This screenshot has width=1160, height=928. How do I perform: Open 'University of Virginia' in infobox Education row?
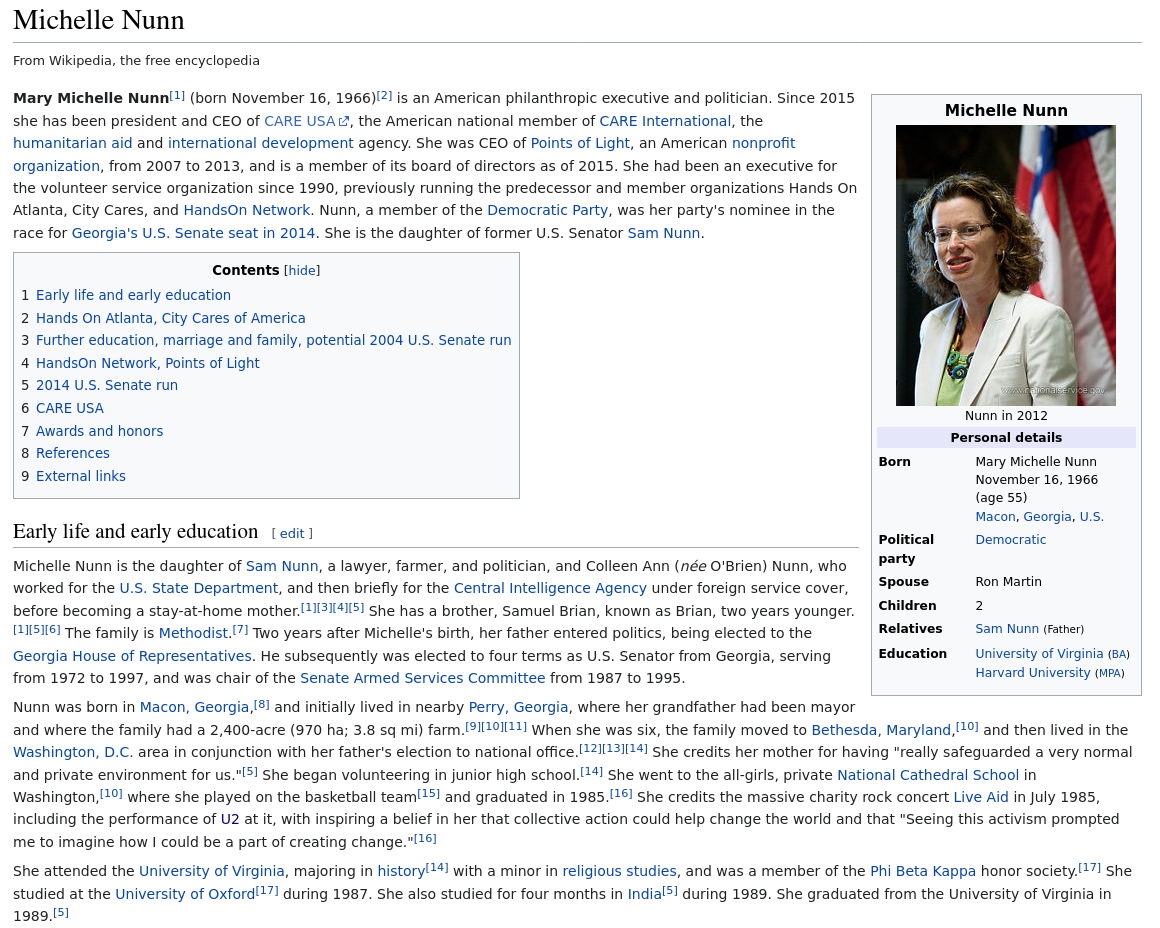[x=1039, y=654]
